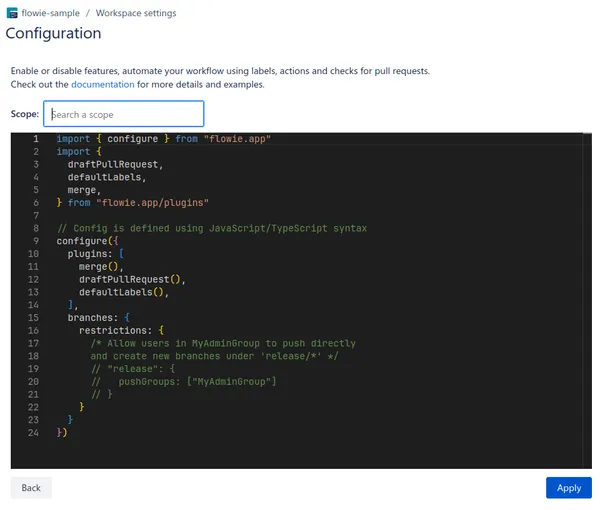
Task: Click defaultLabels() on line 13
Action: click(x=124, y=292)
